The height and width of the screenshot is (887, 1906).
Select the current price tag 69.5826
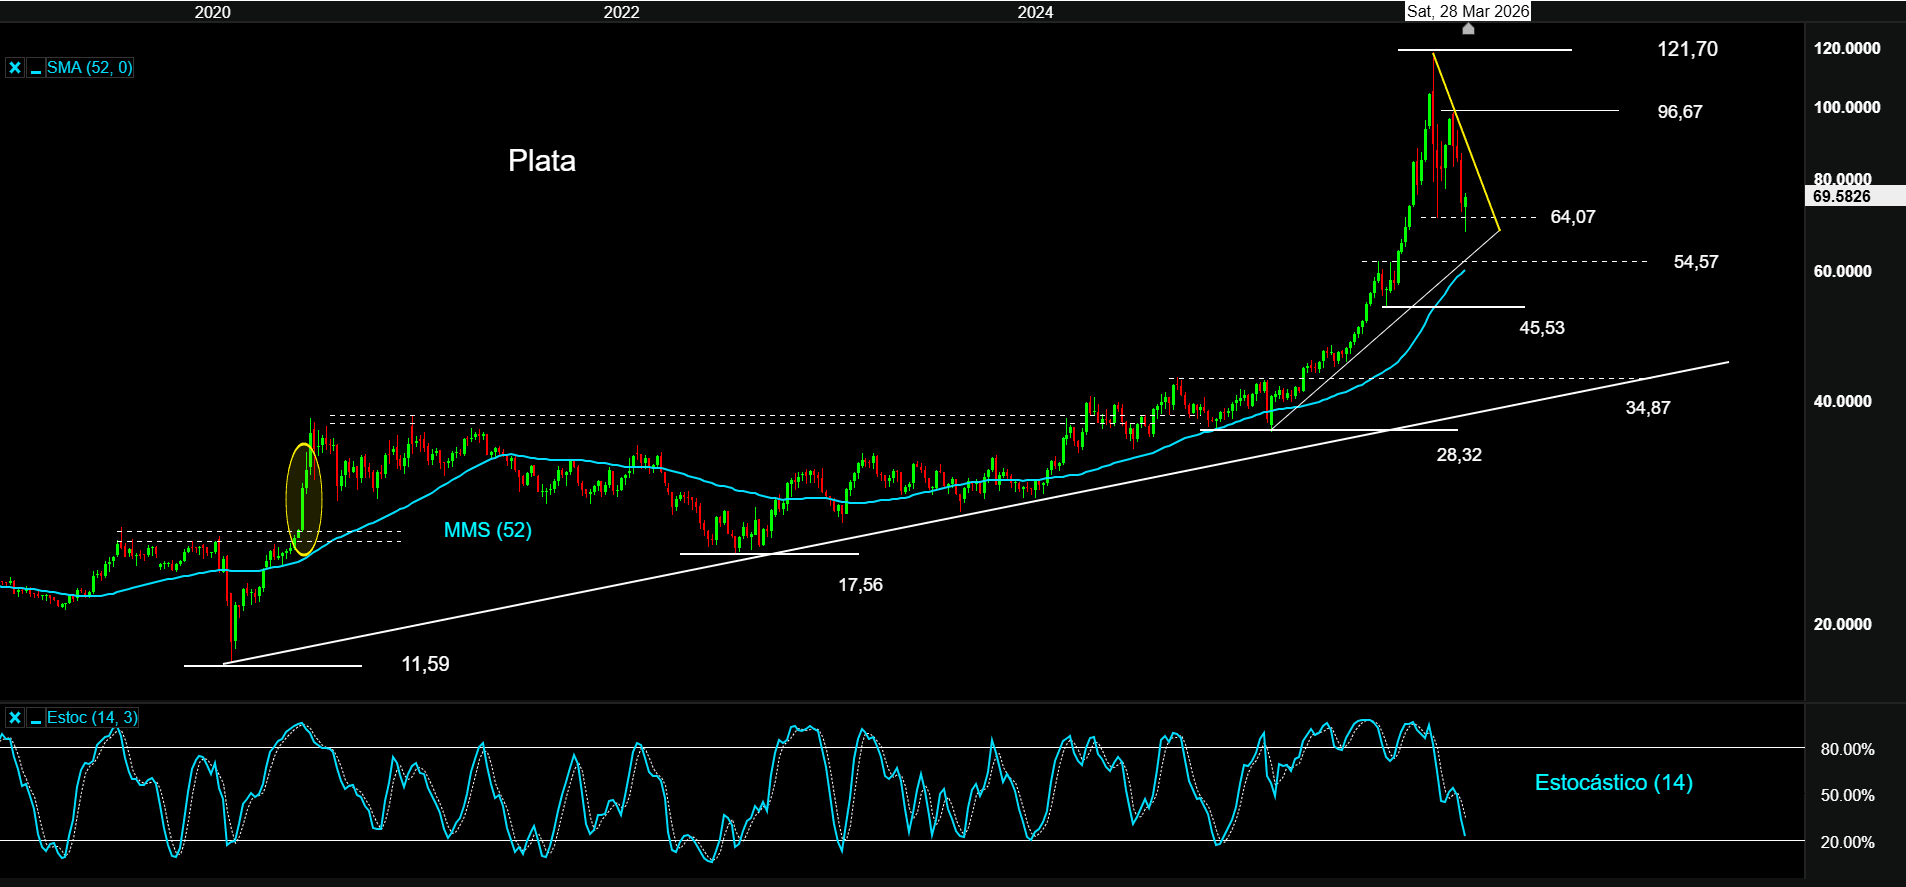[x=1841, y=196]
